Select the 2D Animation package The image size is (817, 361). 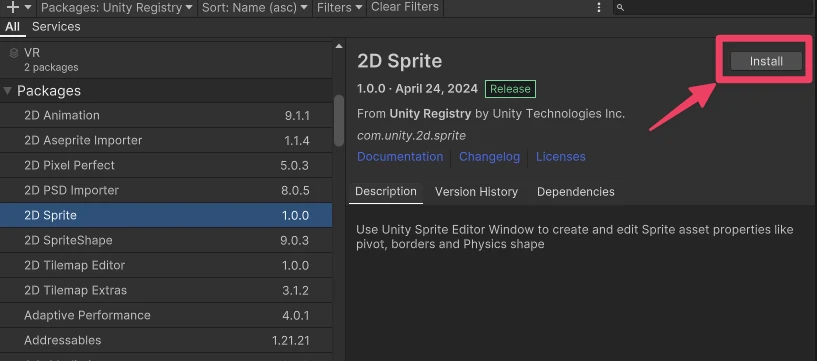click(166, 115)
